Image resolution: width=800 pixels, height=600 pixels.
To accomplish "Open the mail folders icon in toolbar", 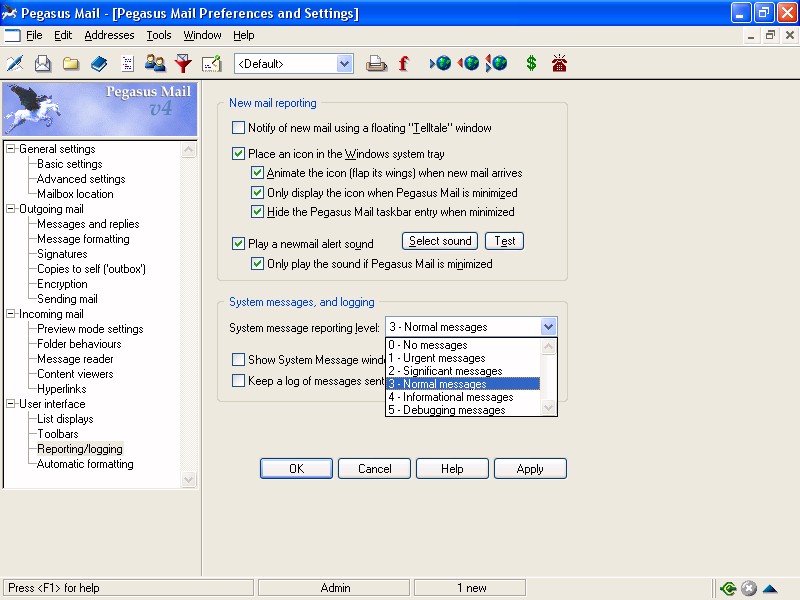I will pos(71,64).
